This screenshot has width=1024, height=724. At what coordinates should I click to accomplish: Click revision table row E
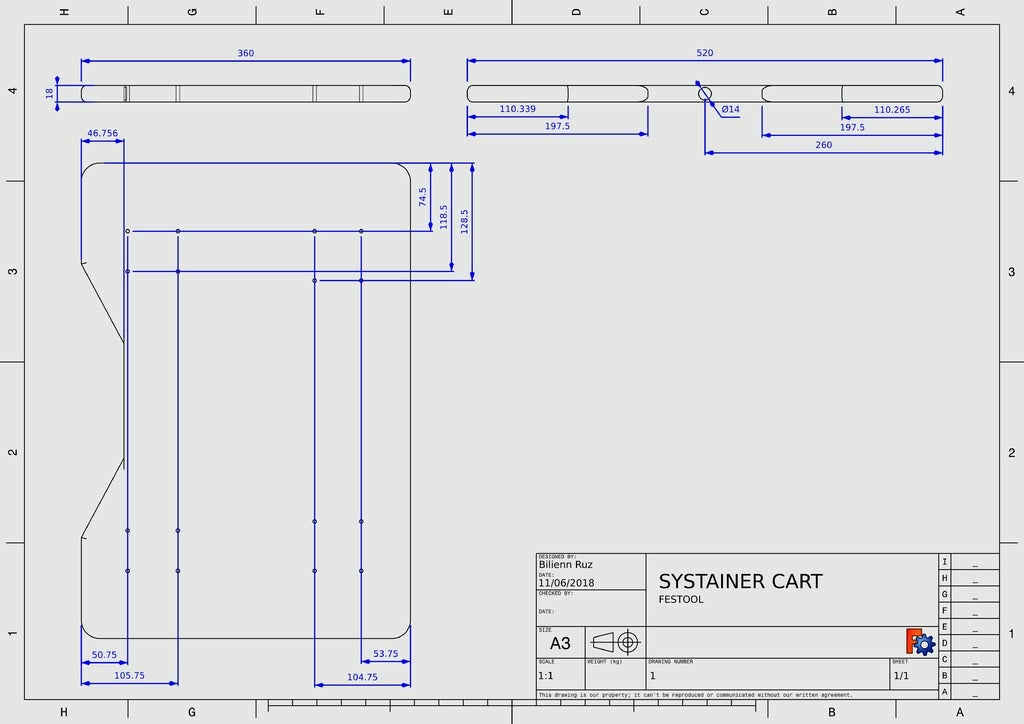tap(969, 627)
